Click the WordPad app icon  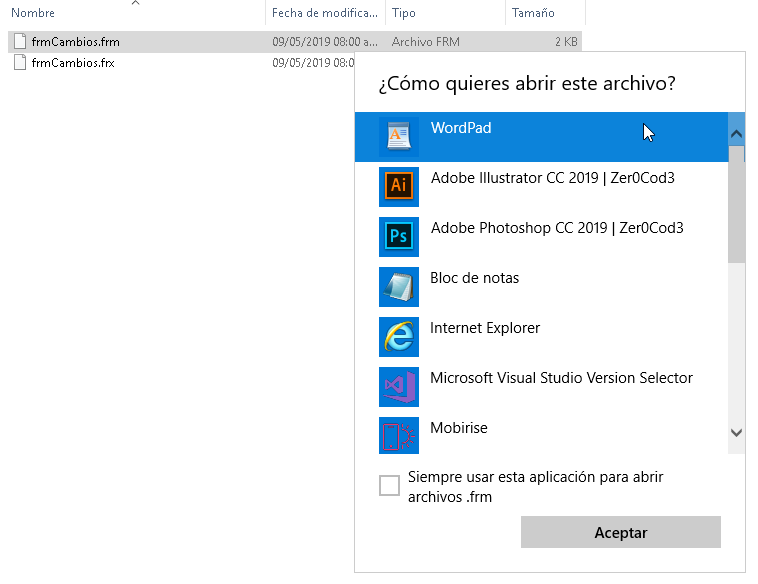[x=399, y=137]
